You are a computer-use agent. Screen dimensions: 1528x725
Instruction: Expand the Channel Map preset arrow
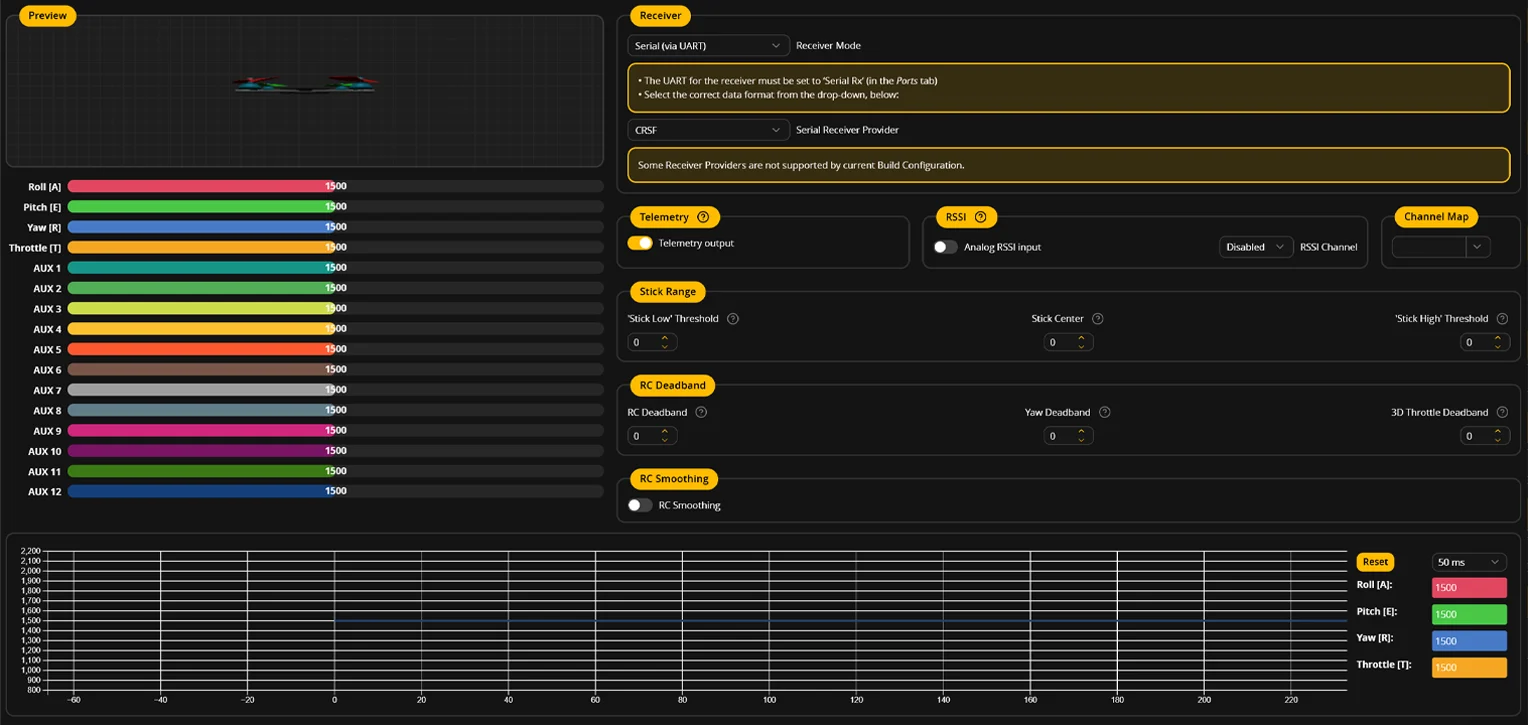1478,247
